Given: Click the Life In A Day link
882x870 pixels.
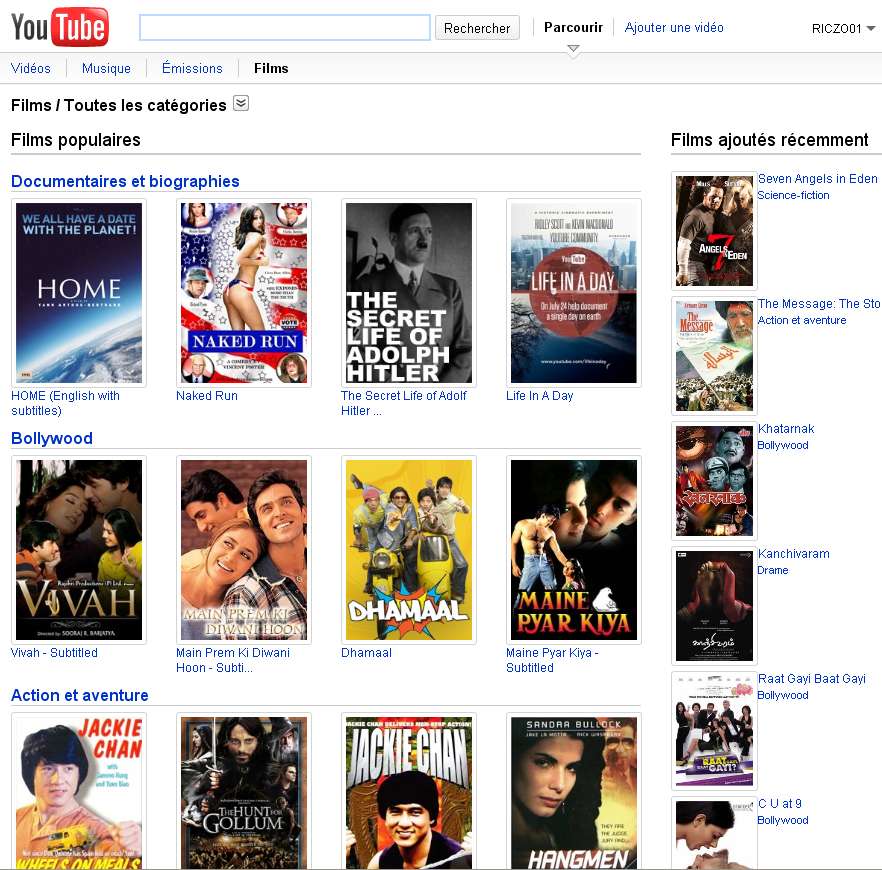Looking at the screenshot, I should pyautogui.click(x=539, y=395).
